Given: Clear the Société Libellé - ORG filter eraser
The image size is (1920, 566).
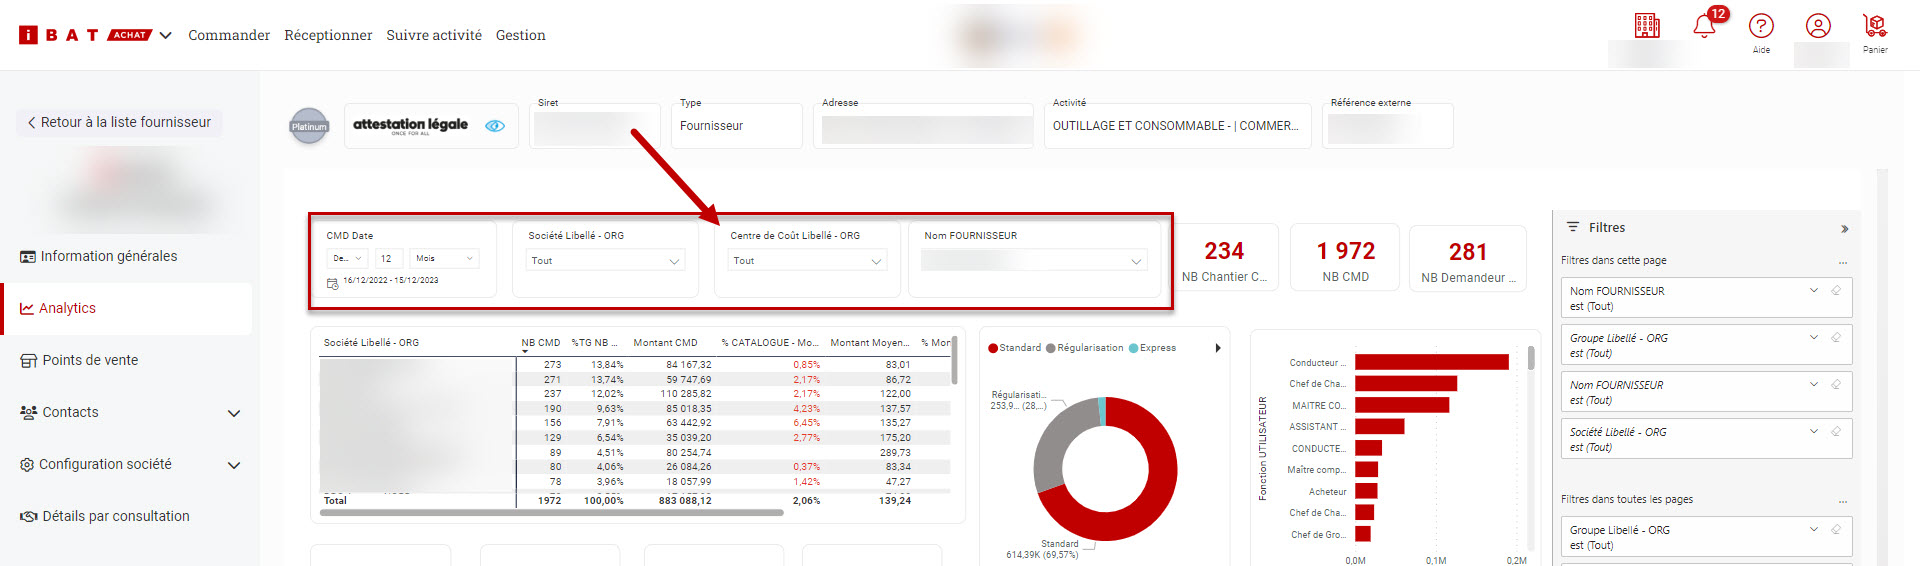Looking at the screenshot, I should [1836, 432].
